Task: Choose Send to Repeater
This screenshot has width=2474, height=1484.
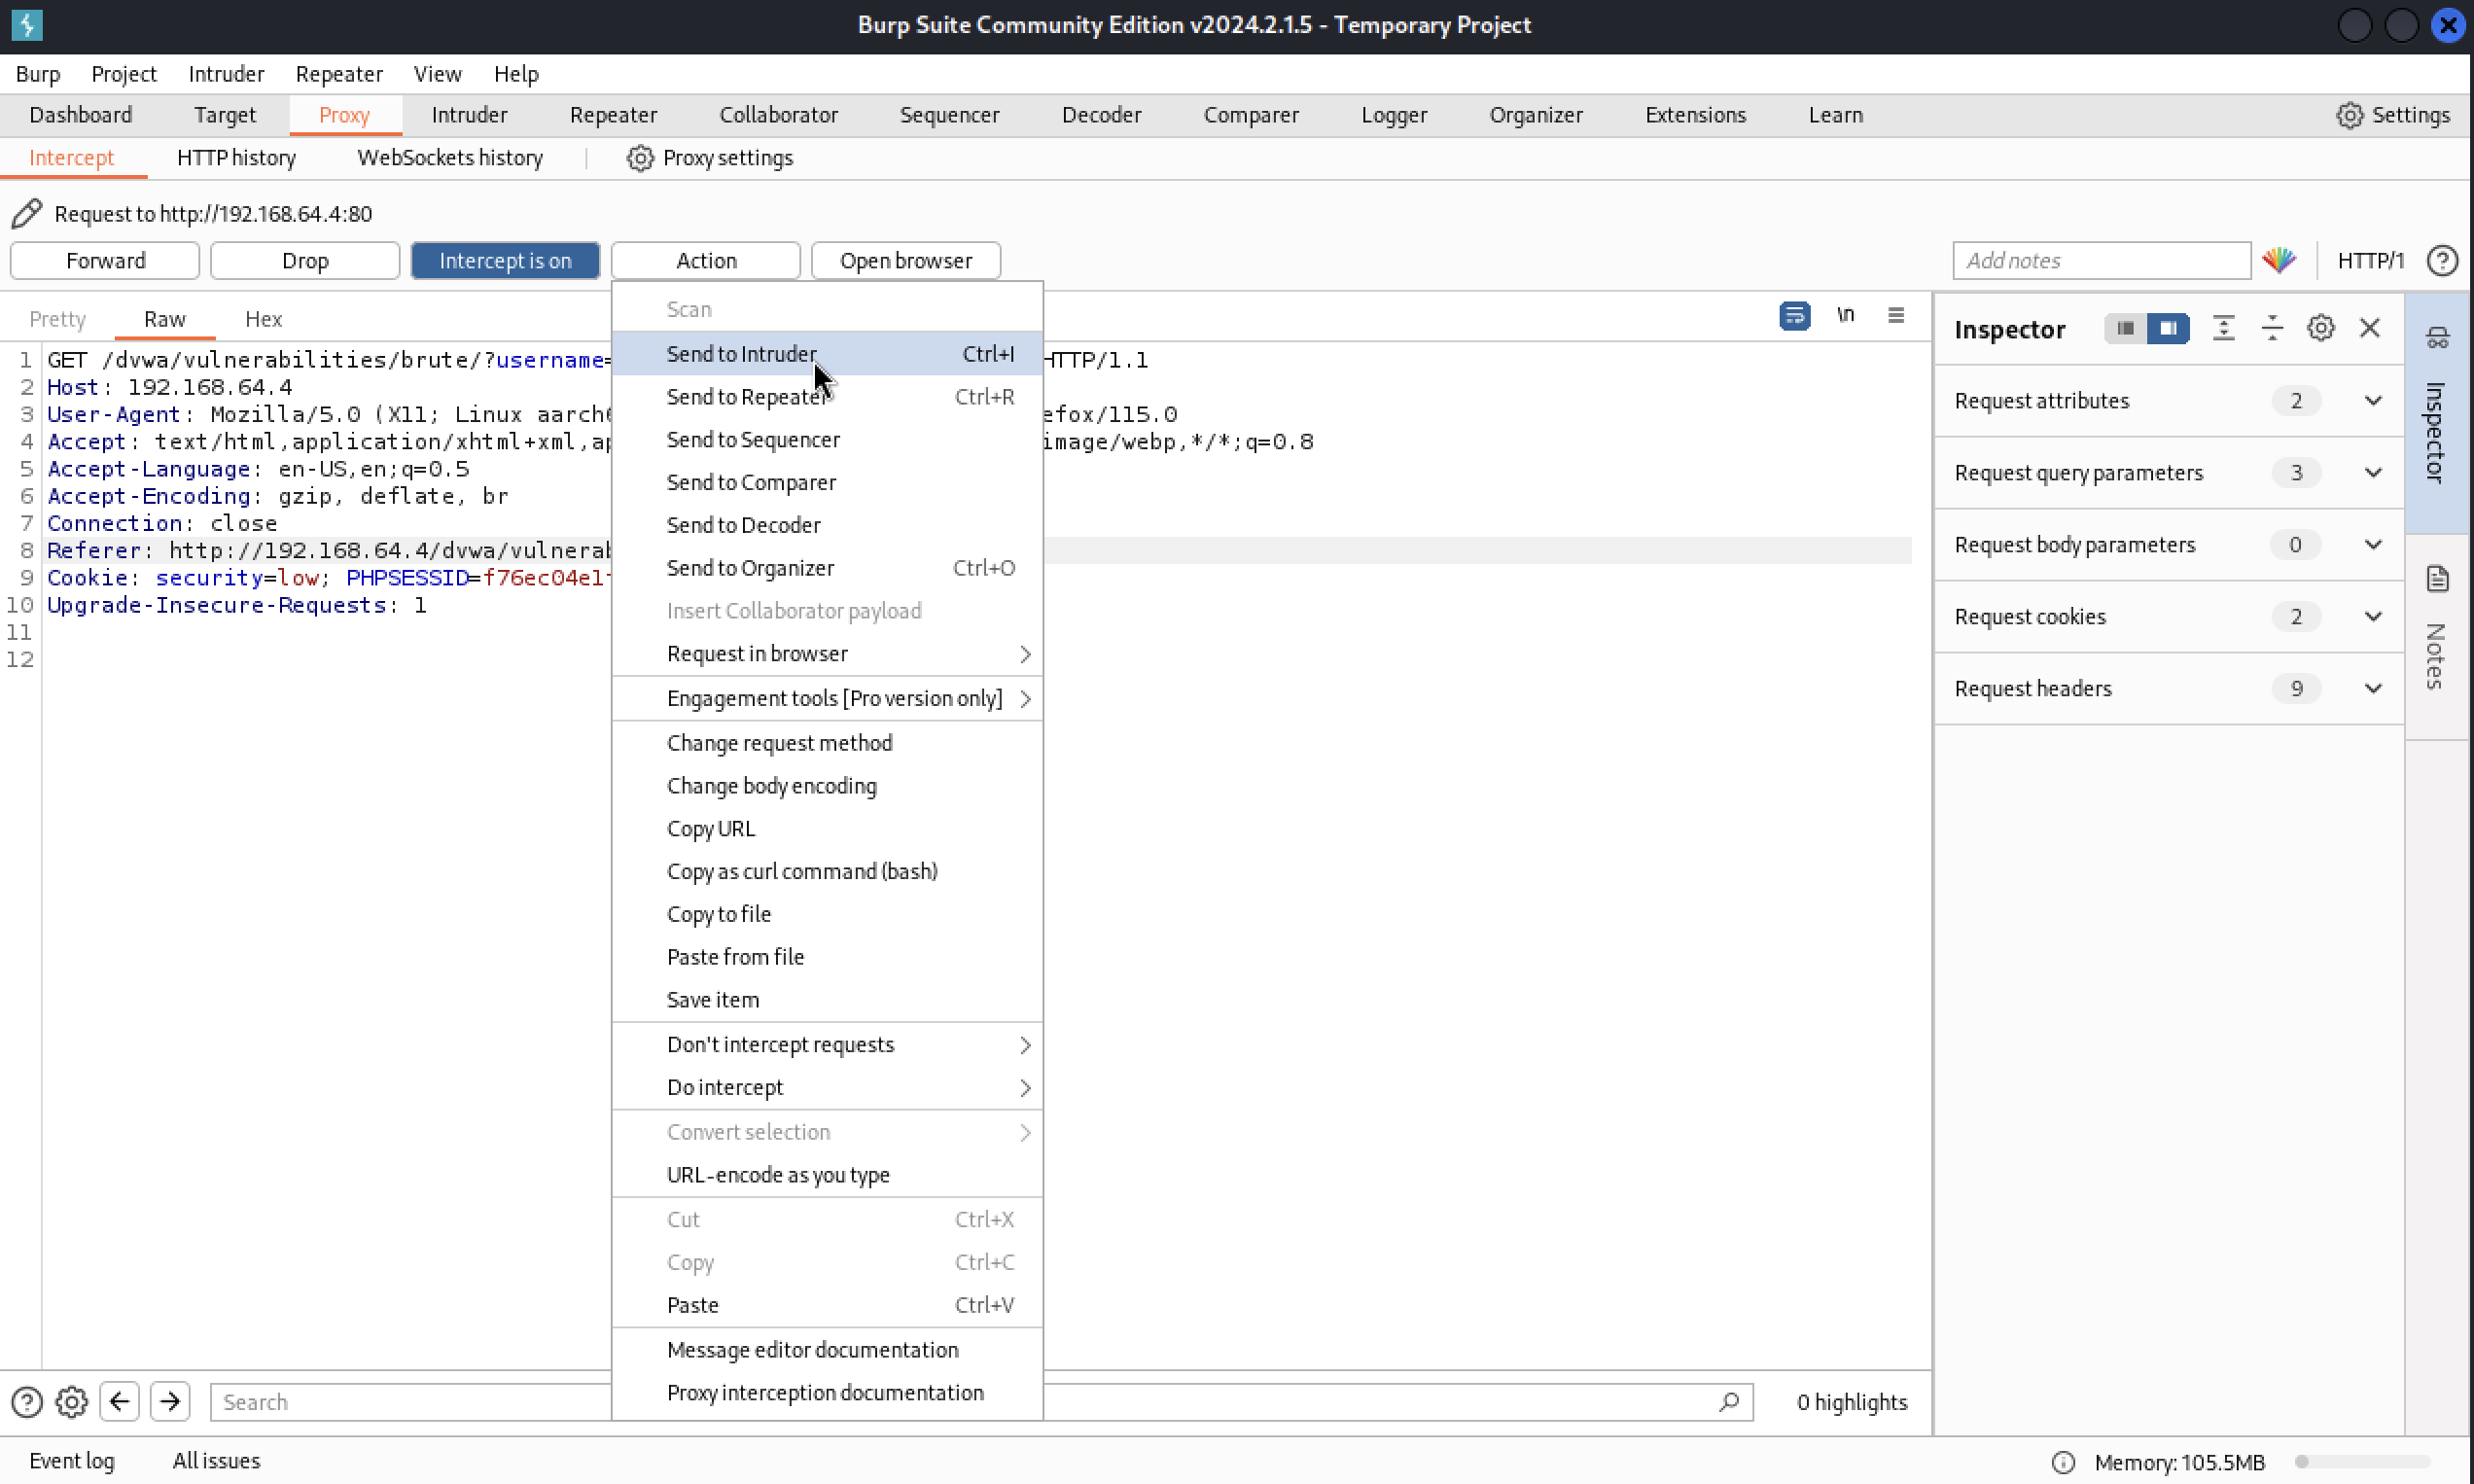Action: pyautogui.click(x=827, y=397)
